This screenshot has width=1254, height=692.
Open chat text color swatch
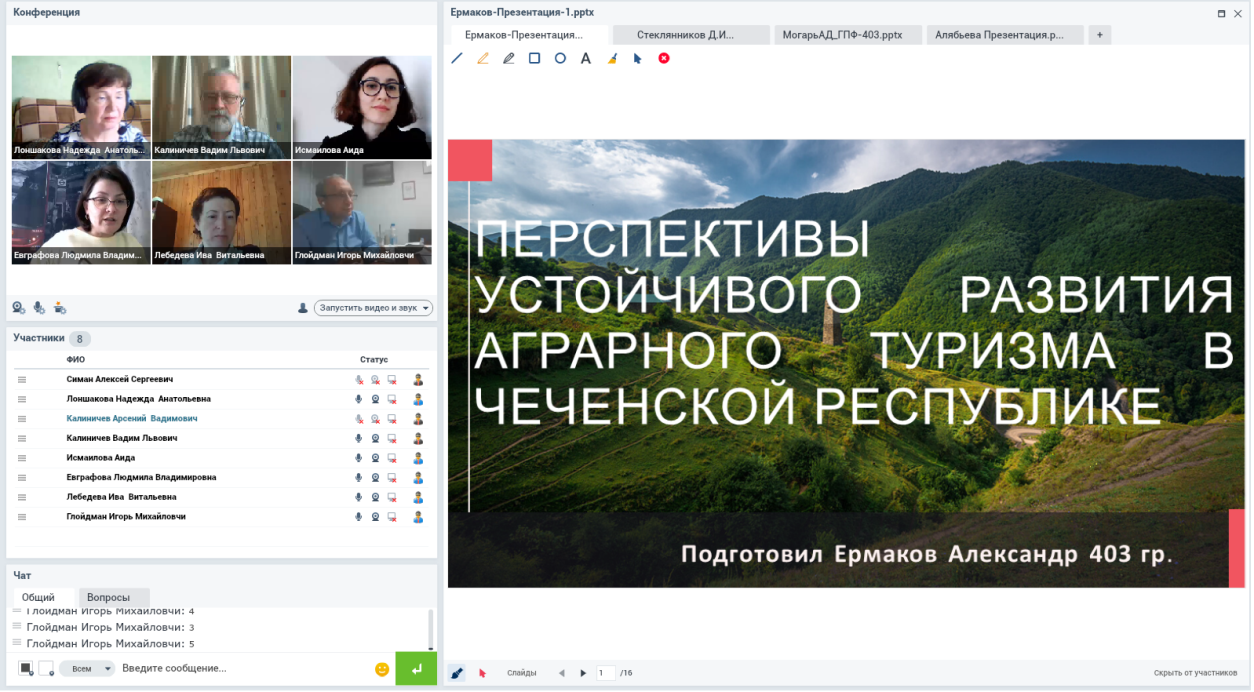pyautogui.click(x=26, y=669)
